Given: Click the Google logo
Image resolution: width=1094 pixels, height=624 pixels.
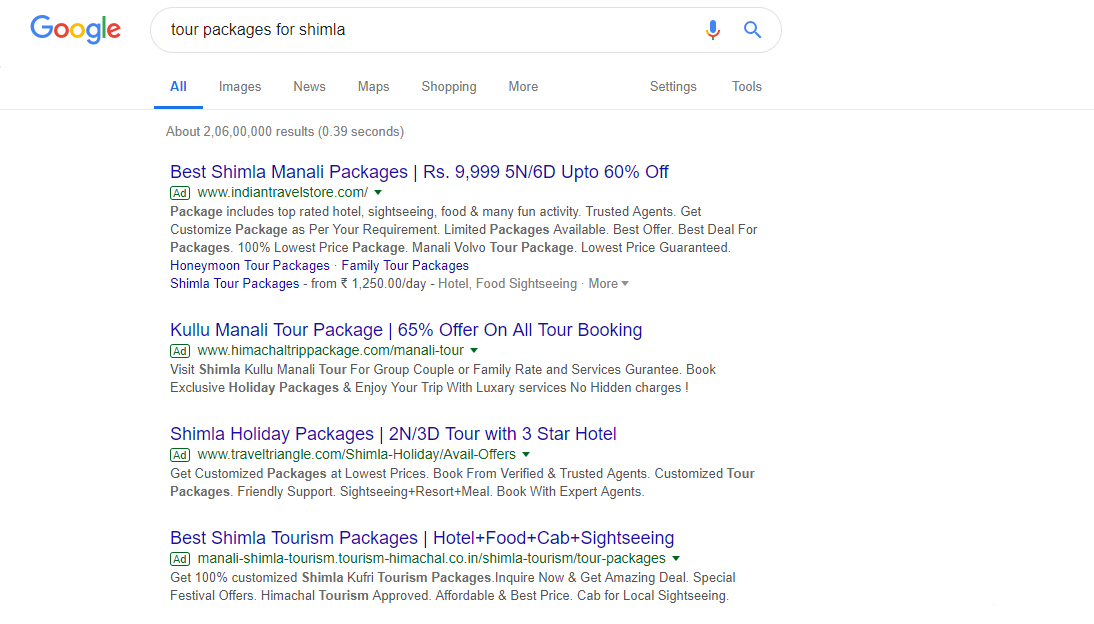Looking at the screenshot, I should (75, 29).
